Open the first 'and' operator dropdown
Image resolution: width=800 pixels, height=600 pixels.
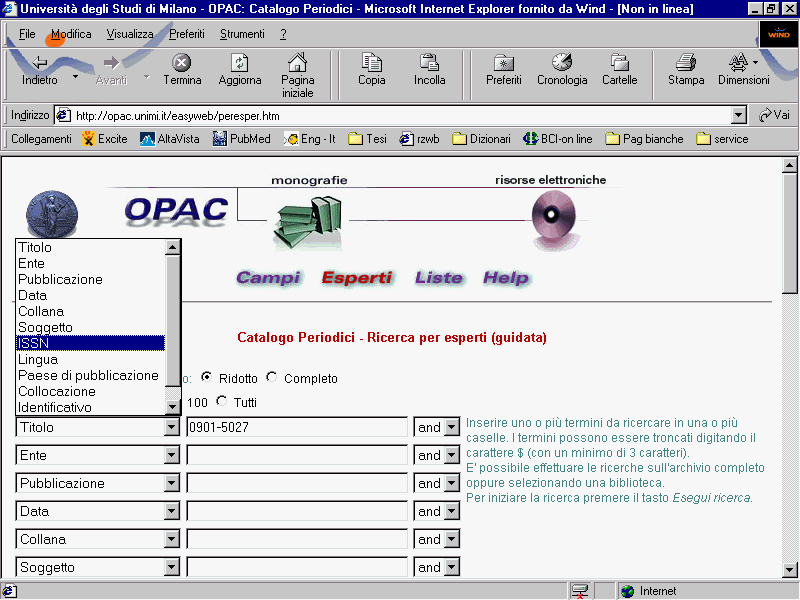(x=451, y=428)
